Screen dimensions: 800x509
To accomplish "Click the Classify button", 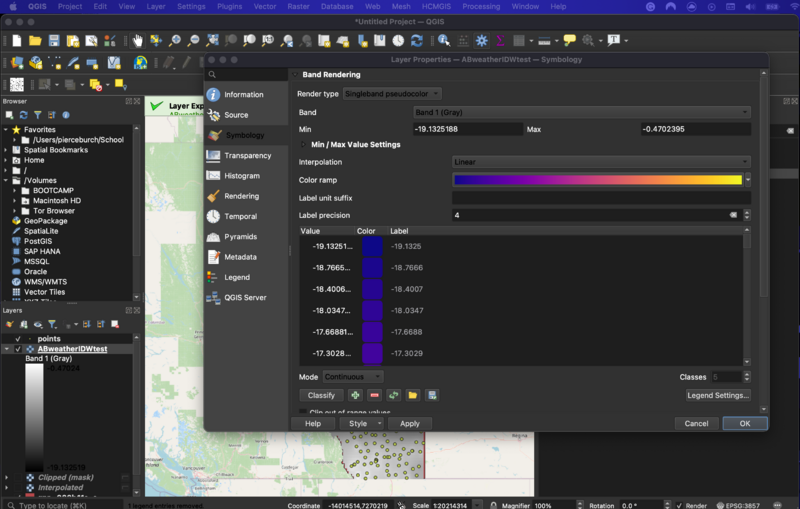I will pos(321,395).
